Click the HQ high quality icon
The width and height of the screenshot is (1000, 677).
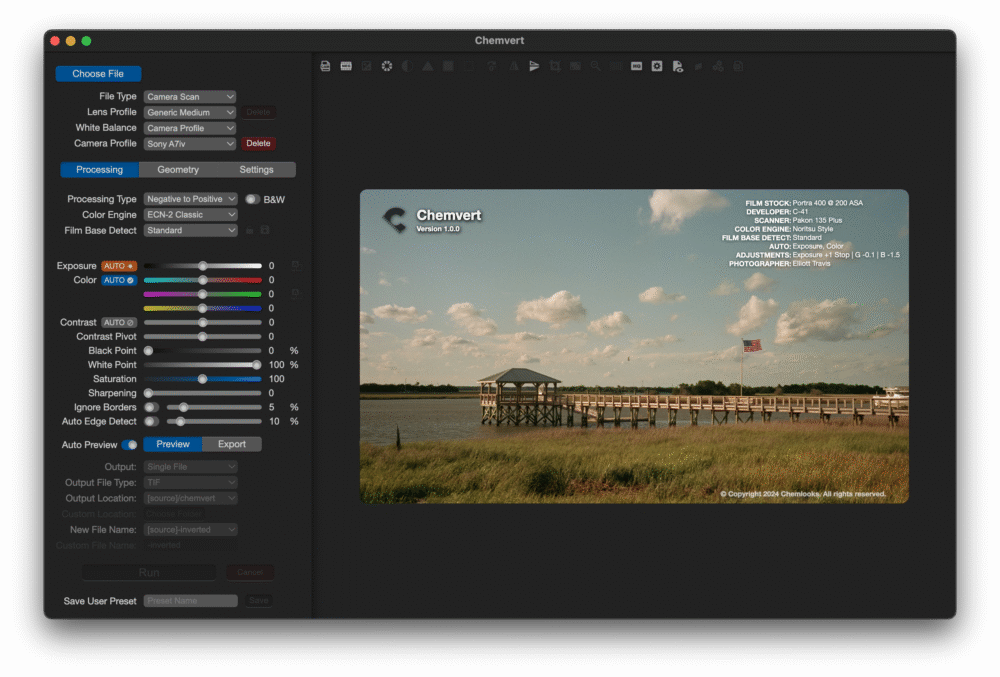(636, 66)
